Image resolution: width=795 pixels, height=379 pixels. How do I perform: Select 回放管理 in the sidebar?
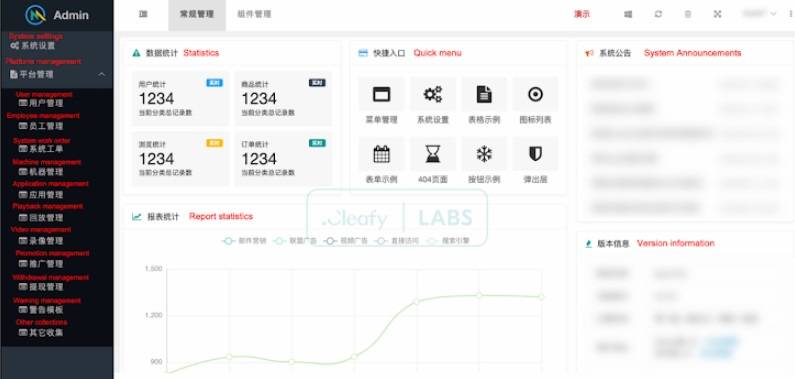41,218
